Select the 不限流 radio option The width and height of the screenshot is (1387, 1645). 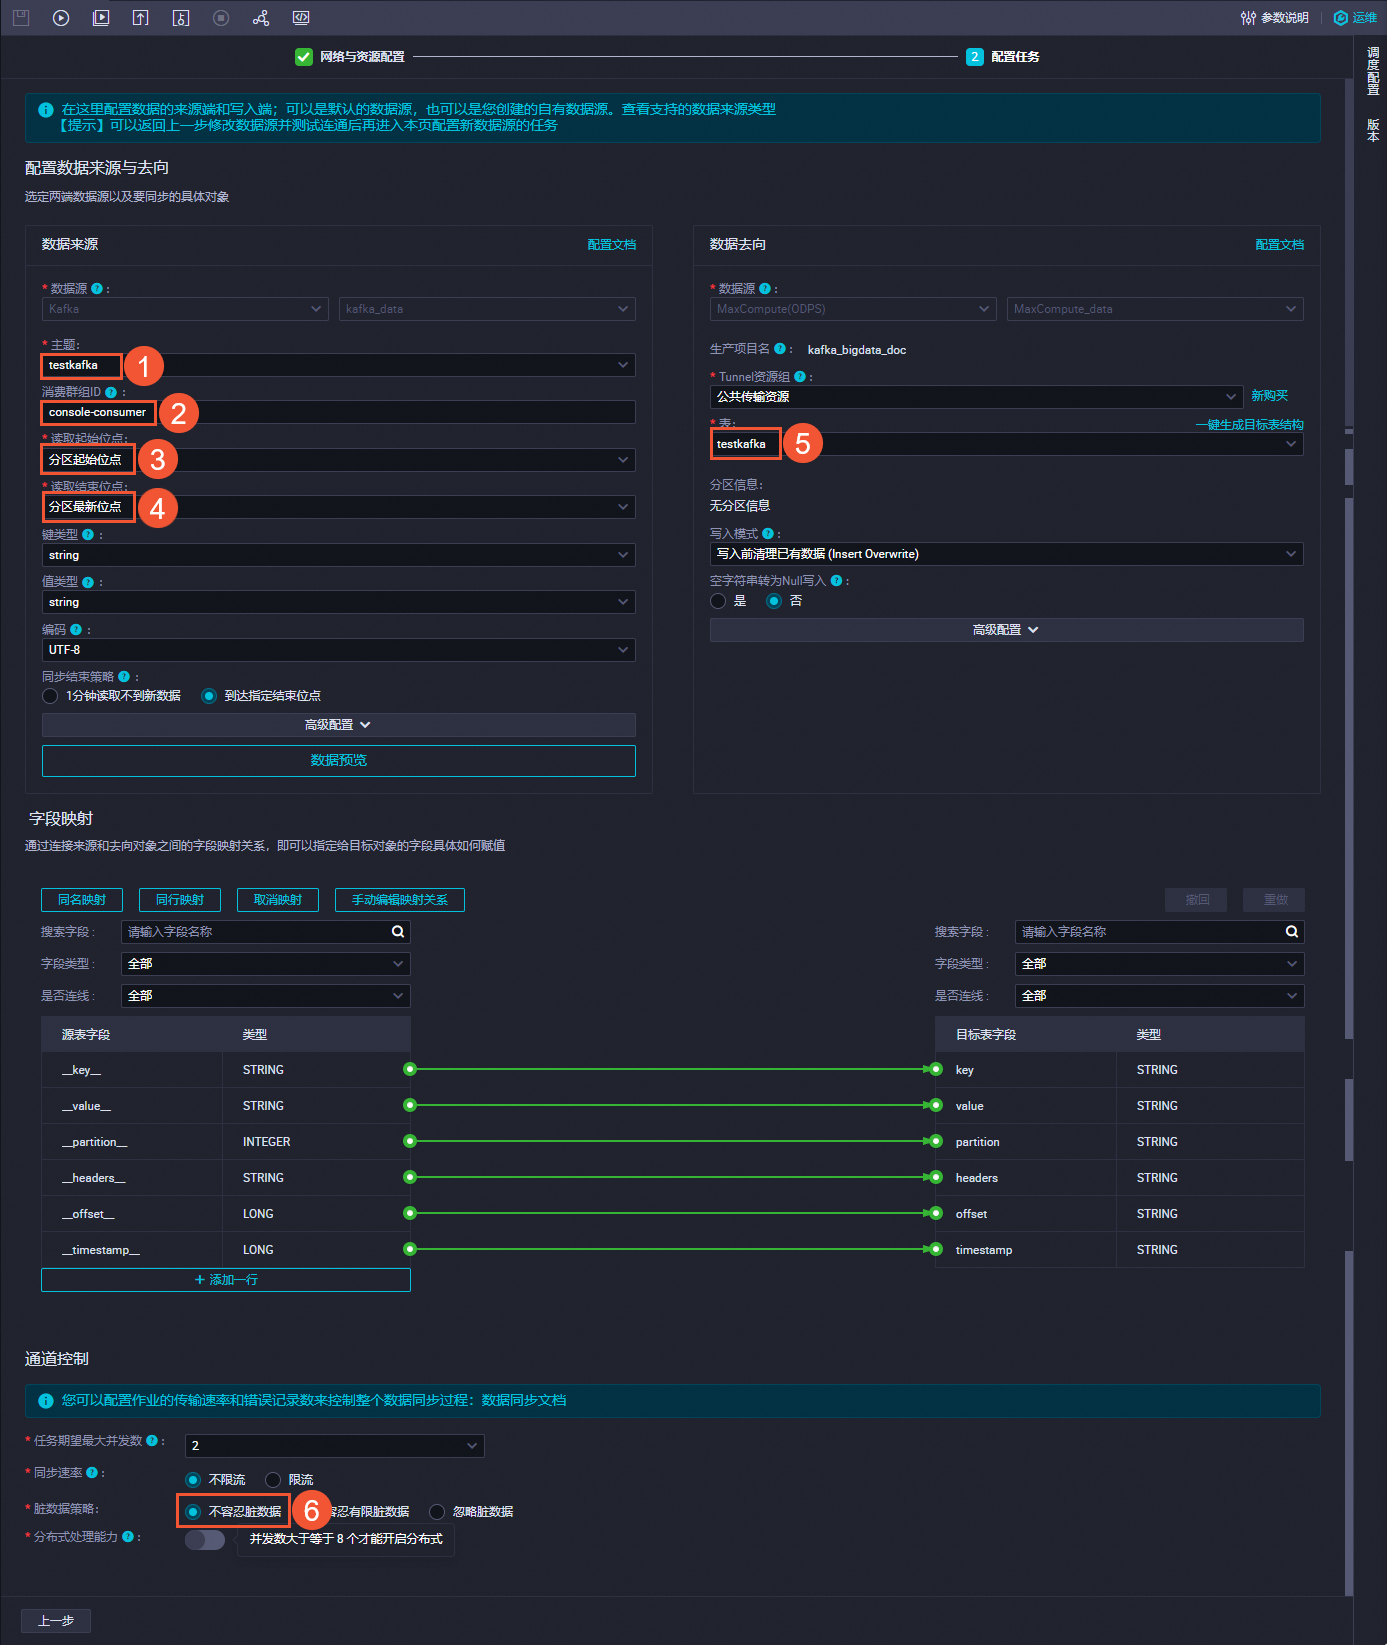point(193,1480)
